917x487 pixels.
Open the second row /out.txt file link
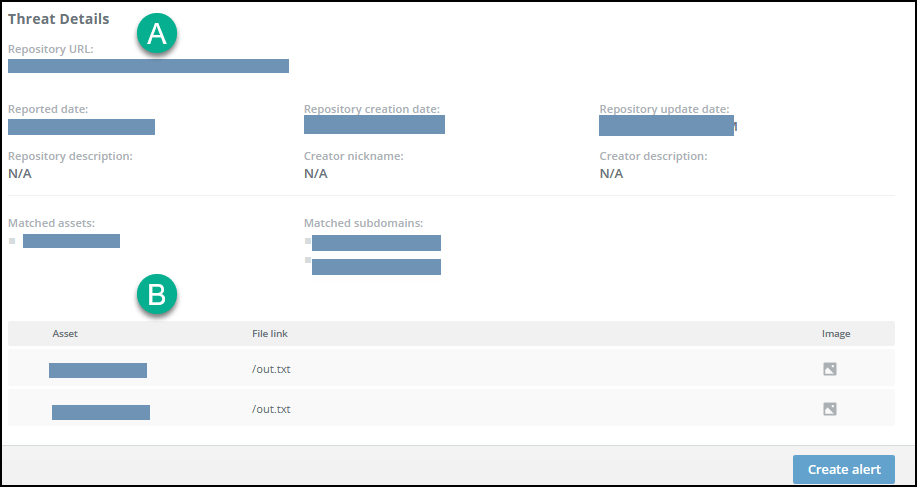(271, 409)
